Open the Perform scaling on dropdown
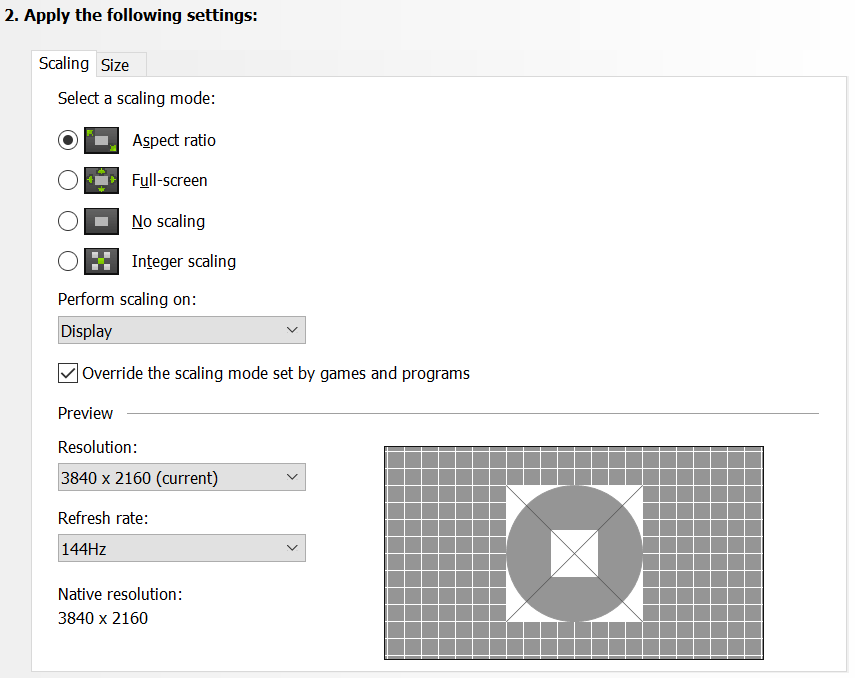The width and height of the screenshot is (855, 678). click(x=182, y=330)
